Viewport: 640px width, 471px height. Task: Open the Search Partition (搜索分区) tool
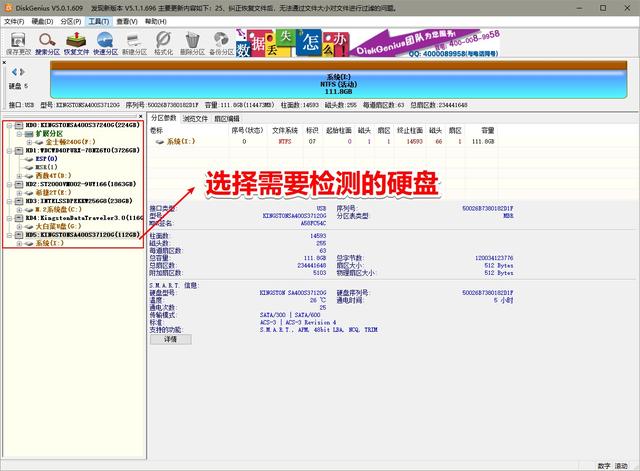click(47, 44)
